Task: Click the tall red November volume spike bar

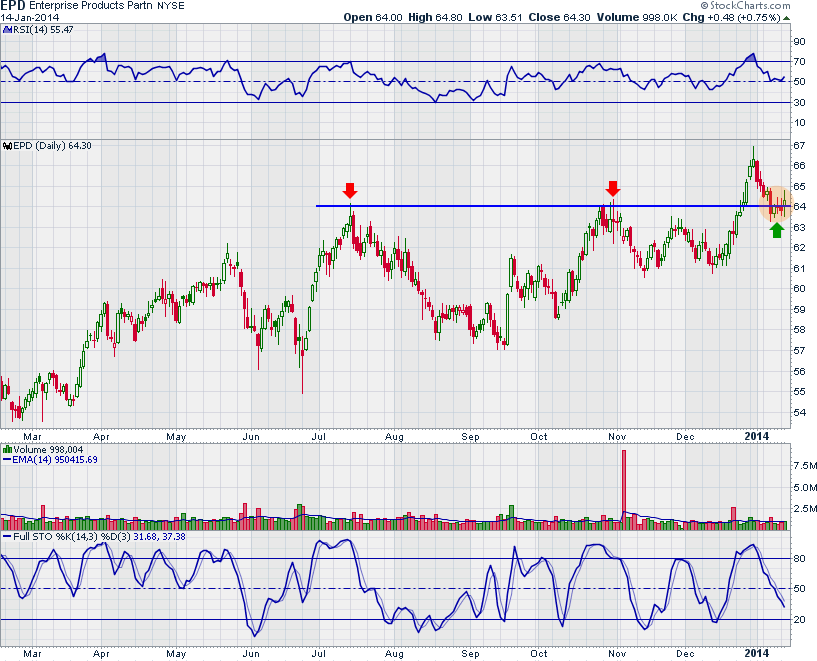Action: pyautogui.click(x=623, y=490)
